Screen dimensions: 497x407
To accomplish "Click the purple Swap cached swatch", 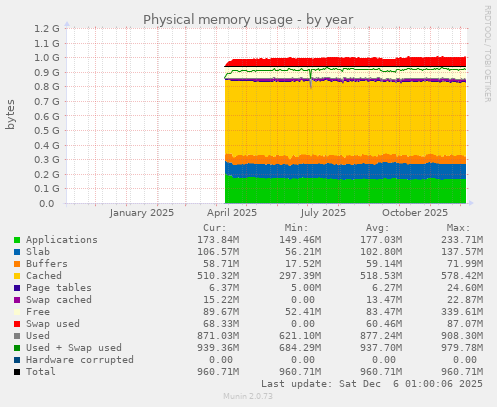I will [x=17, y=300].
